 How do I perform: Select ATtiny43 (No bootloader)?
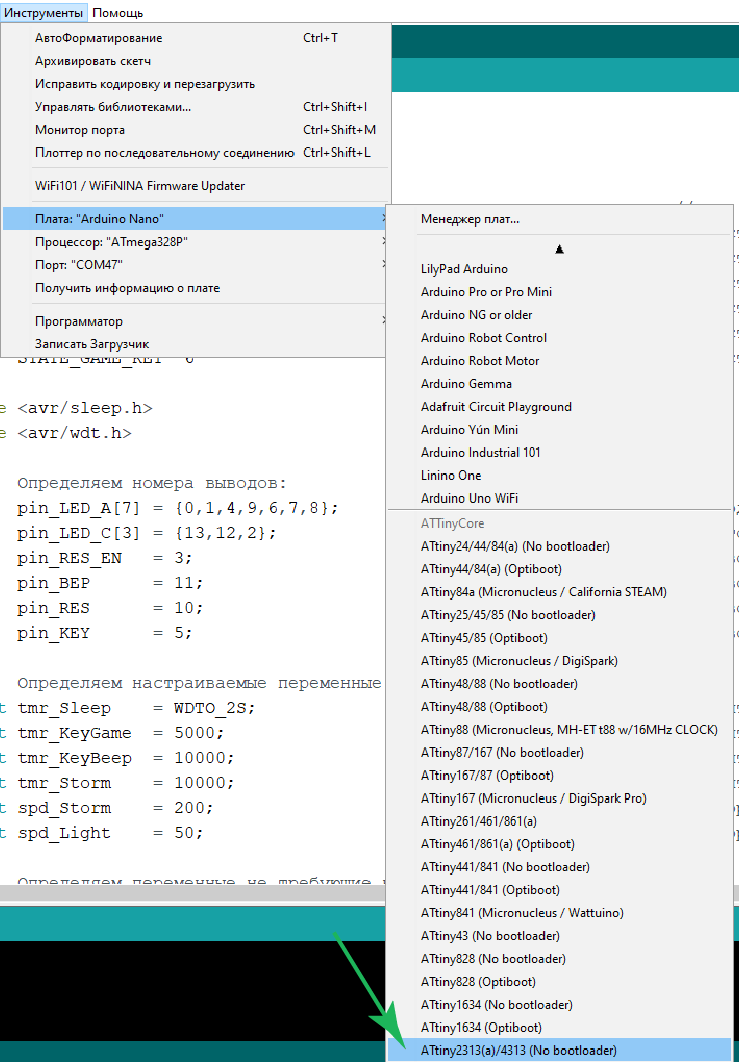coord(560,936)
